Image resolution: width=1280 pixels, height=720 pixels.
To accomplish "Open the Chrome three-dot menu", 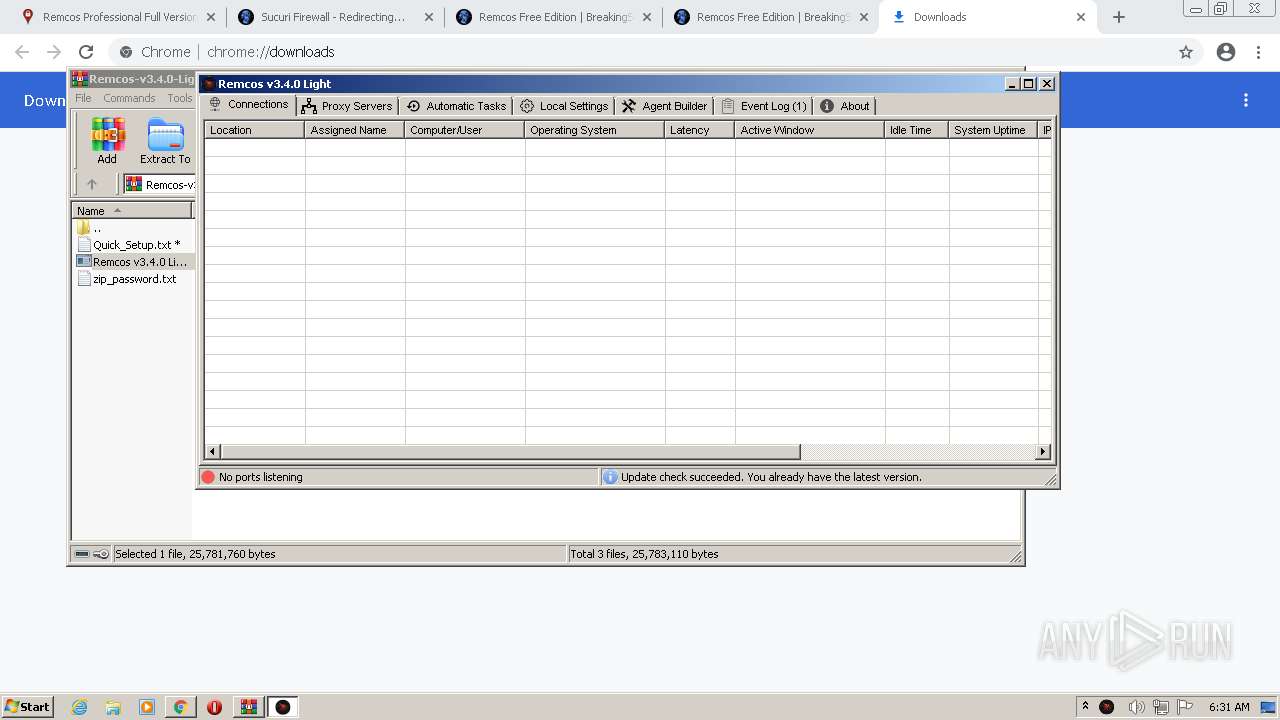I will [x=1259, y=52].
